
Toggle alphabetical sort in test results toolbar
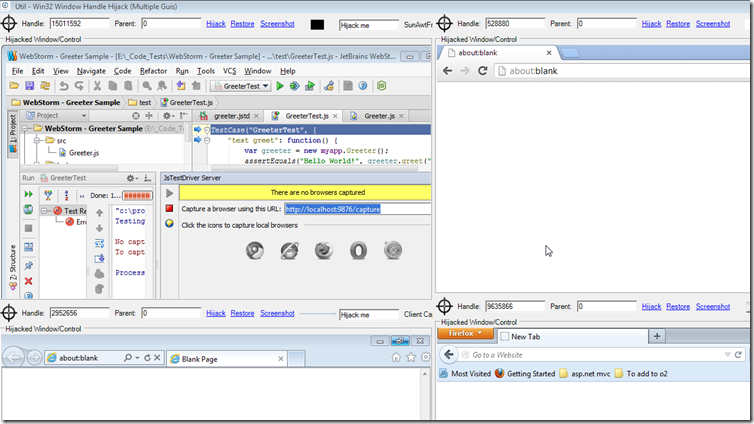tap(66, 195)
